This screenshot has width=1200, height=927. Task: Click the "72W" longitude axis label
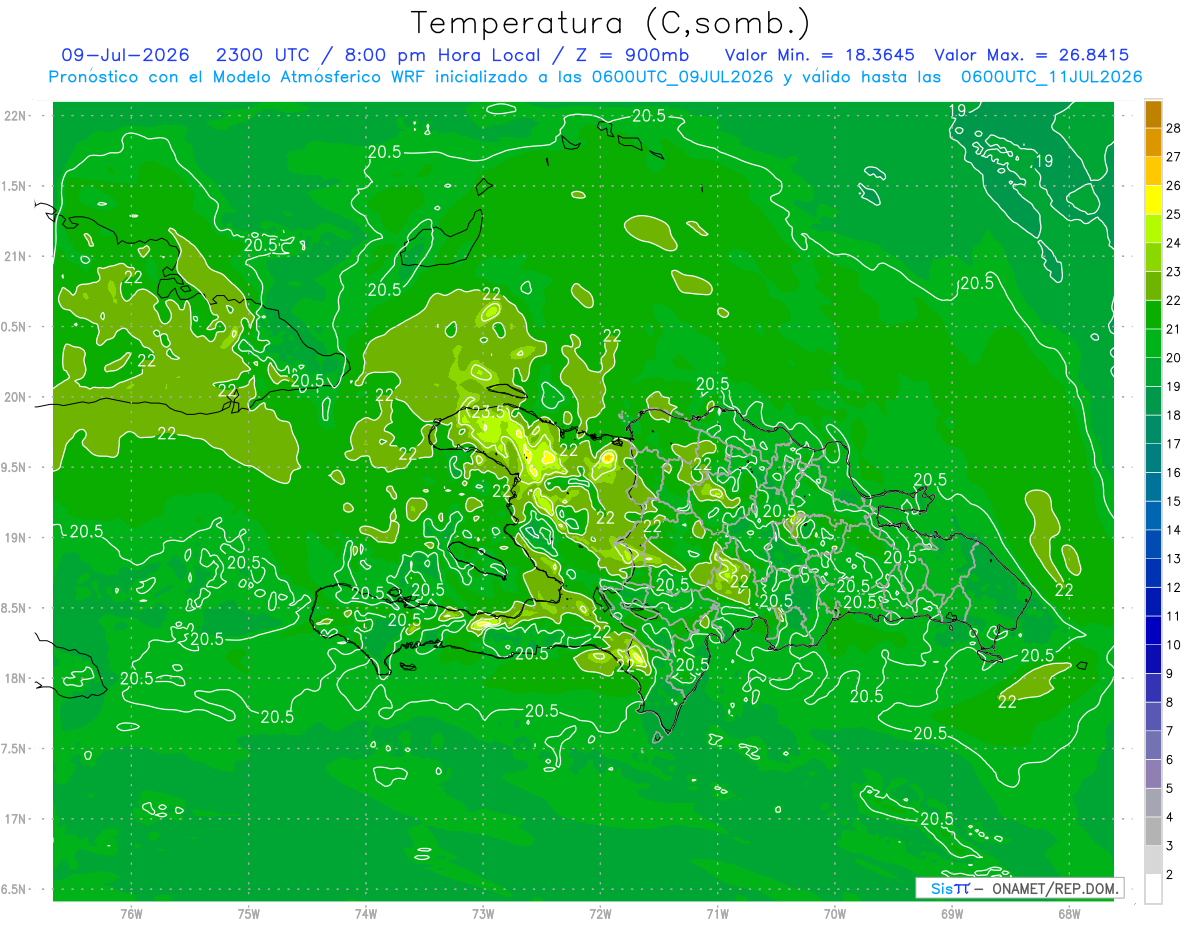pos(600,914)
